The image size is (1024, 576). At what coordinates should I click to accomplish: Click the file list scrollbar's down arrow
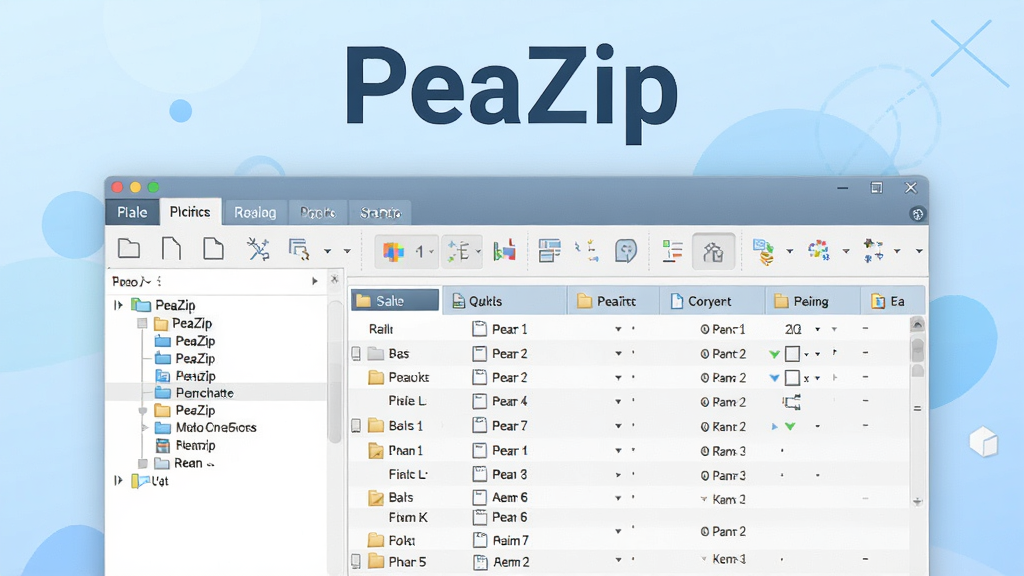[x=917, y=501]
